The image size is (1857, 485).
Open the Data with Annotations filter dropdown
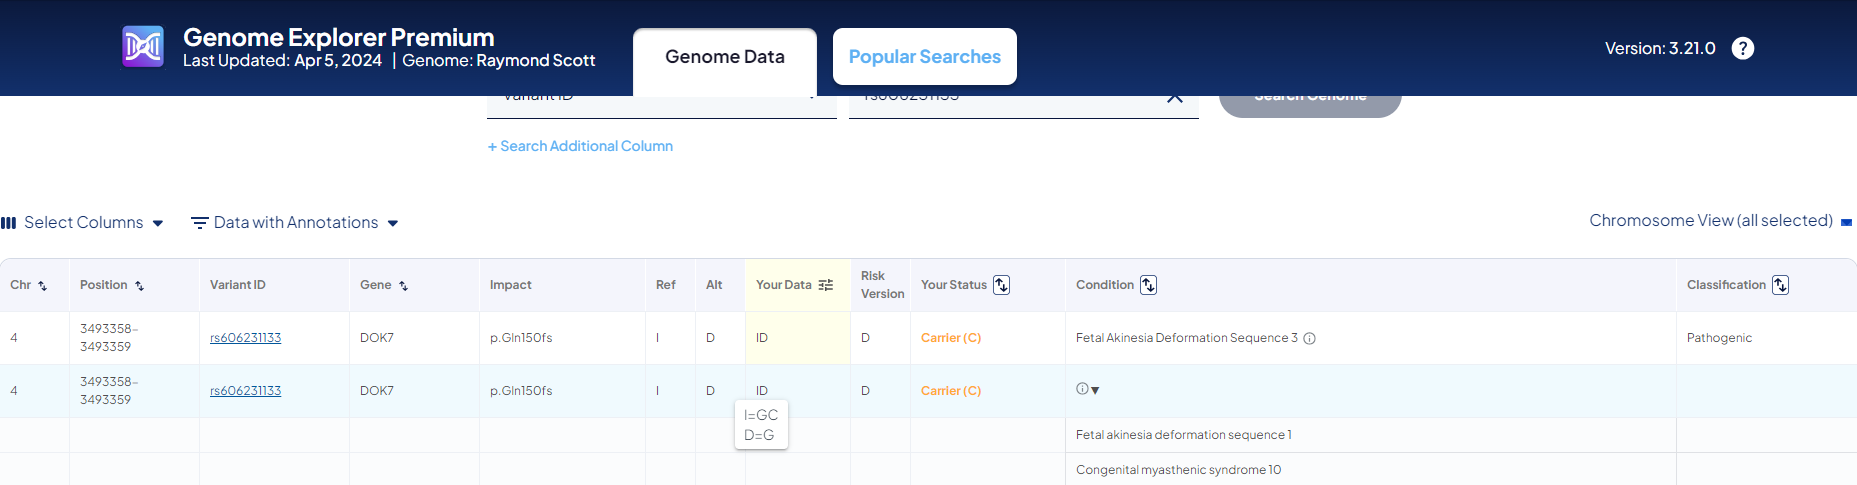coord(295,223)
